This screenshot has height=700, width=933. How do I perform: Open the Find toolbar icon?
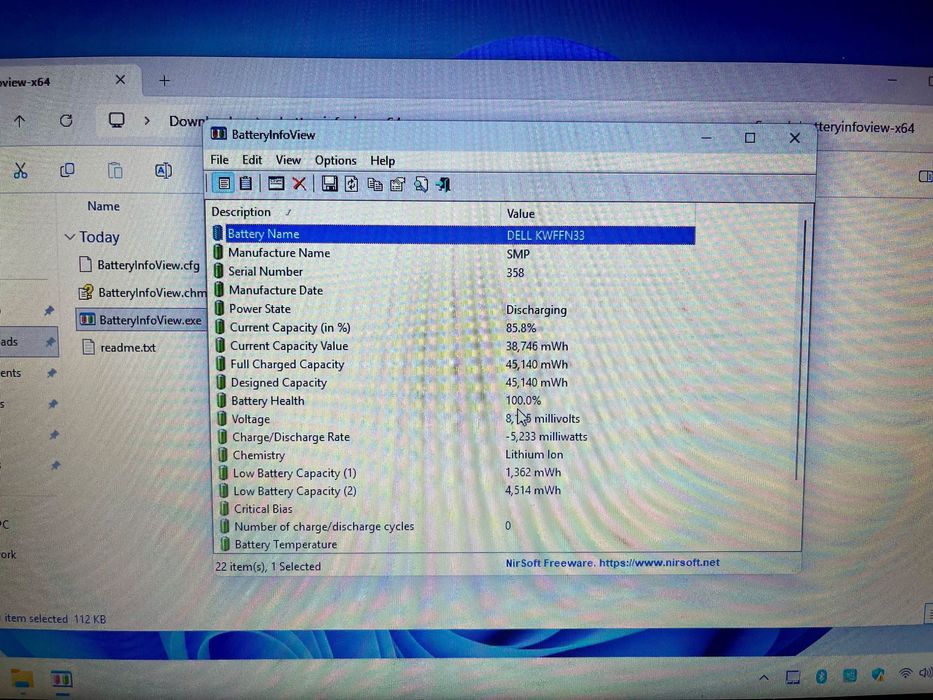pyautogui.click(x=421, y=185)
